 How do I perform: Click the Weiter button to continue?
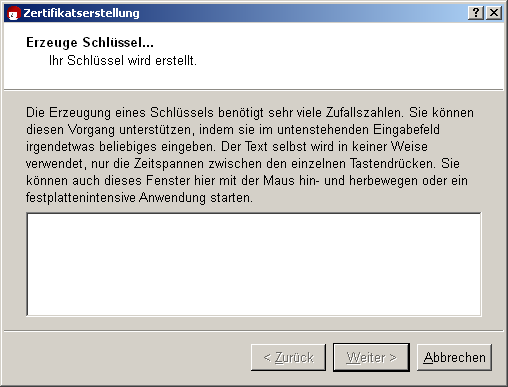[x=371, y=357]
